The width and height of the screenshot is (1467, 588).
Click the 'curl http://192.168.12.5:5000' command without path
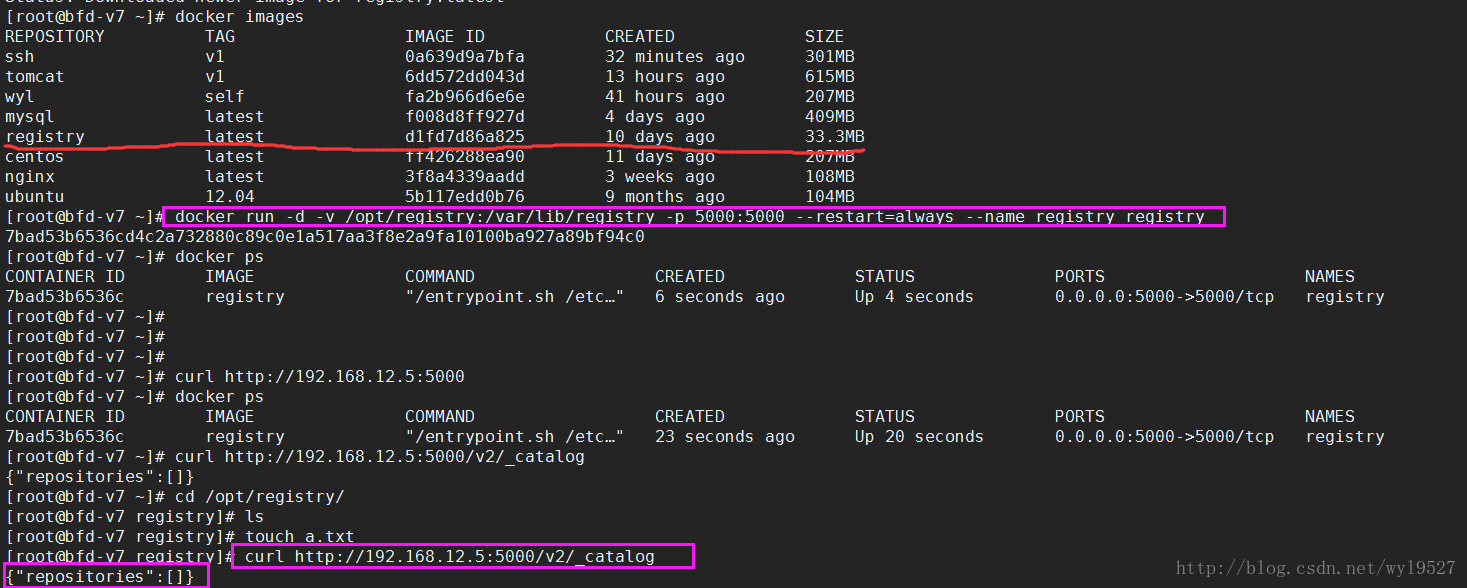tap(320, 376)
